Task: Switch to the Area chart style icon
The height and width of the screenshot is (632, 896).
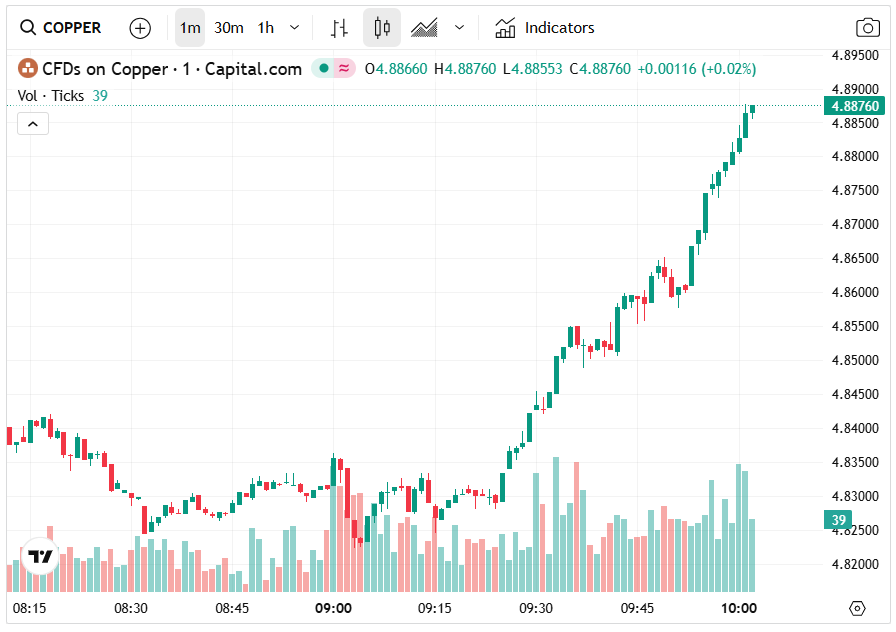Action: tap(424, 28)
